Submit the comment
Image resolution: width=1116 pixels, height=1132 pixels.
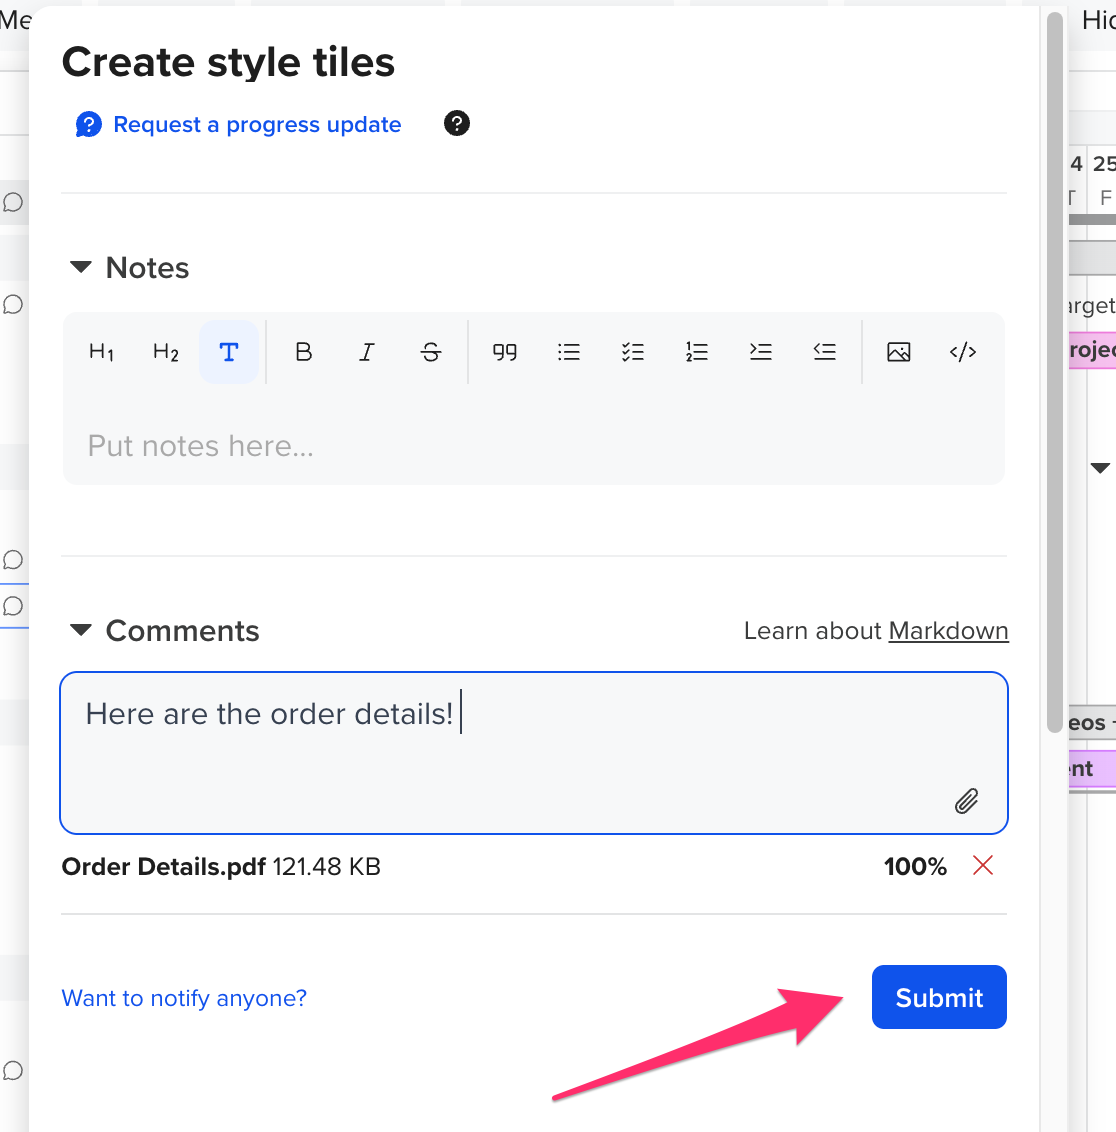click(x=939, y=997)
